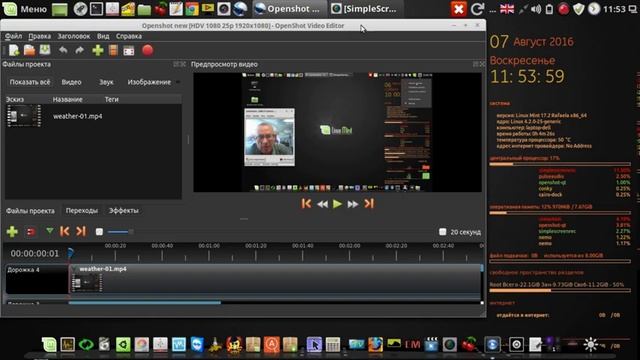The image size is (640, 360).
Task: Undo the last action
Action: click(63, 50)
